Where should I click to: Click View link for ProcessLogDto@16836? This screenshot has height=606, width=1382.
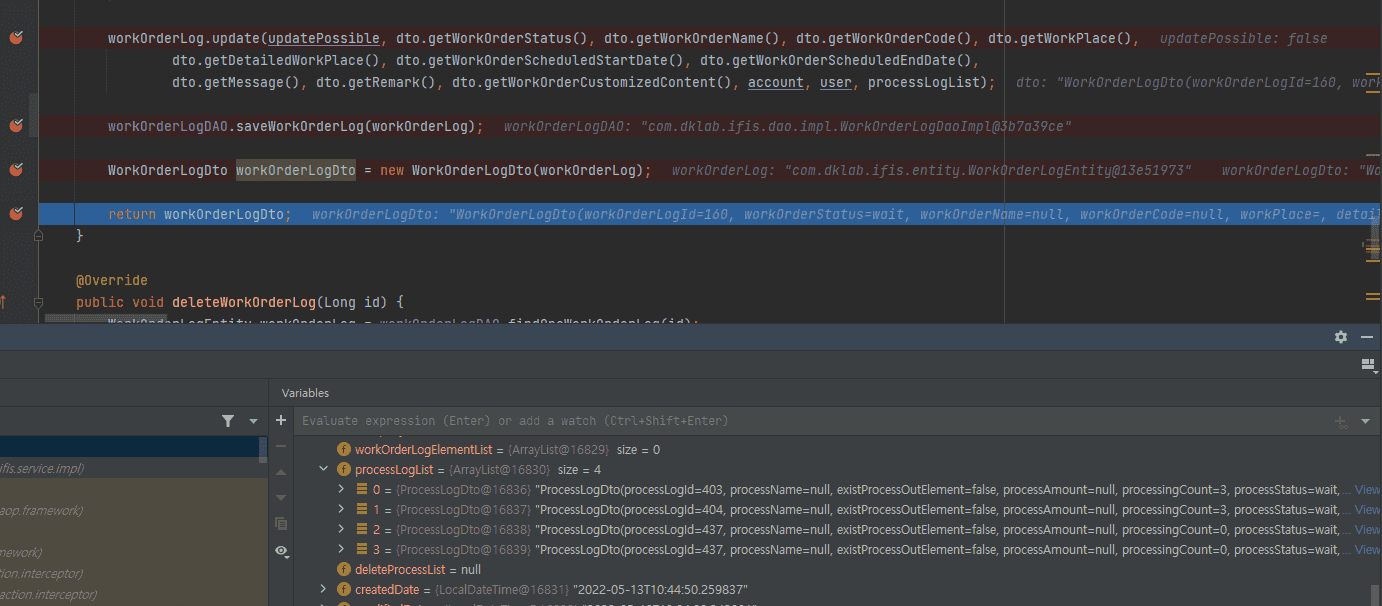(1367, 489)
